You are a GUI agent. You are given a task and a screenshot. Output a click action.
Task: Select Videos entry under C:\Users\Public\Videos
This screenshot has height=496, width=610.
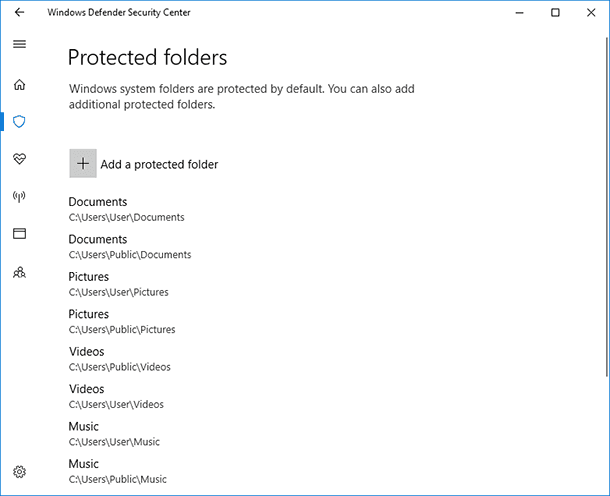click(120, 359)
